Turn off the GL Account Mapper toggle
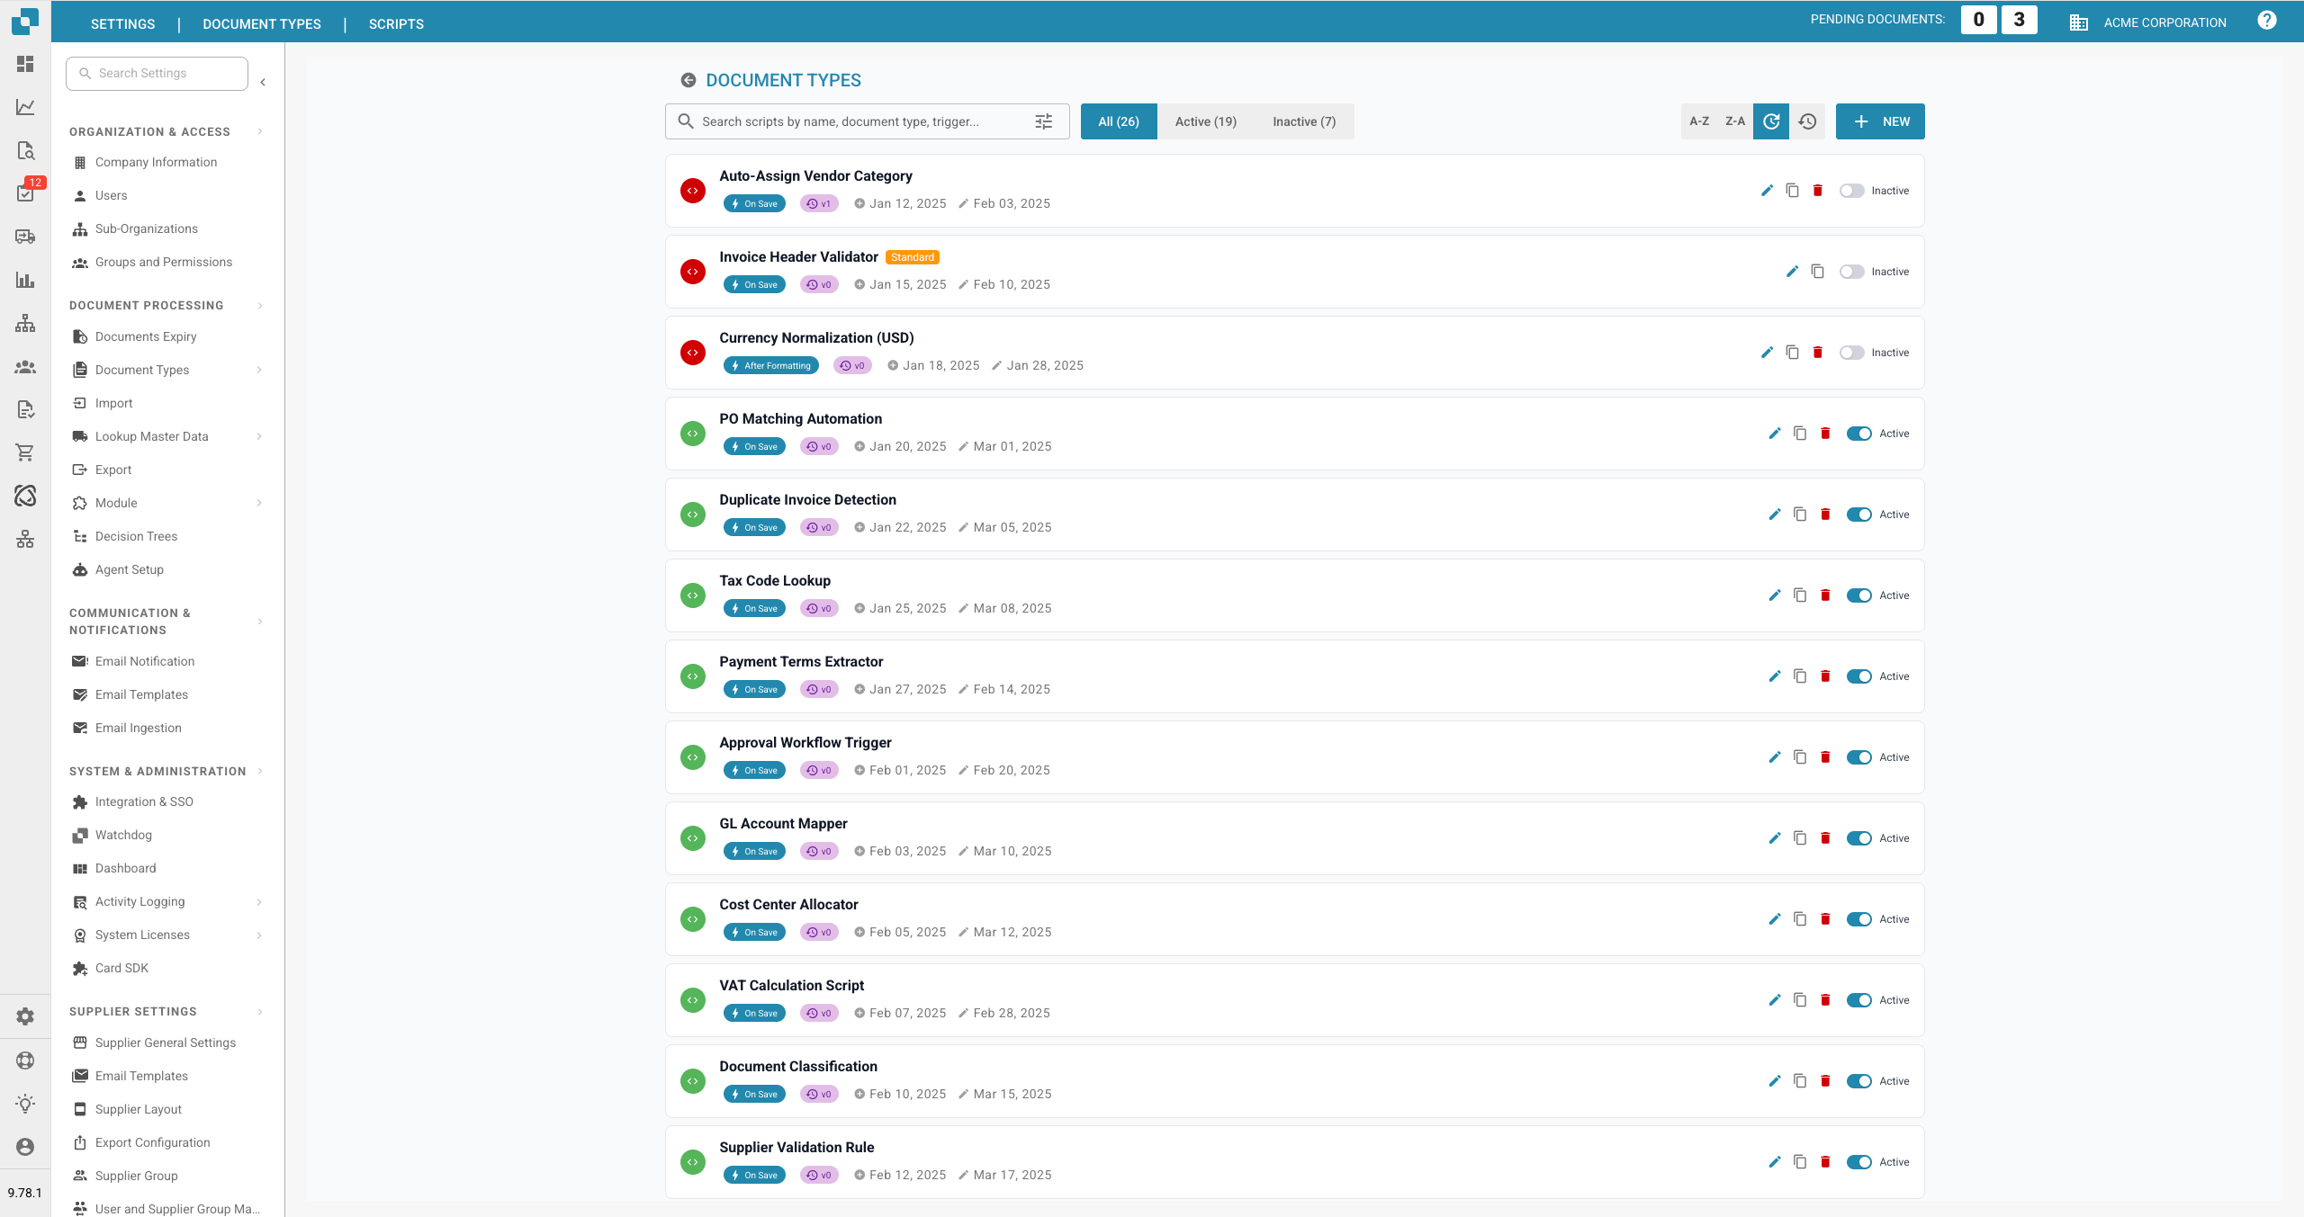The height and width of the screenshot is (1217, 2304). (1858, 838)
